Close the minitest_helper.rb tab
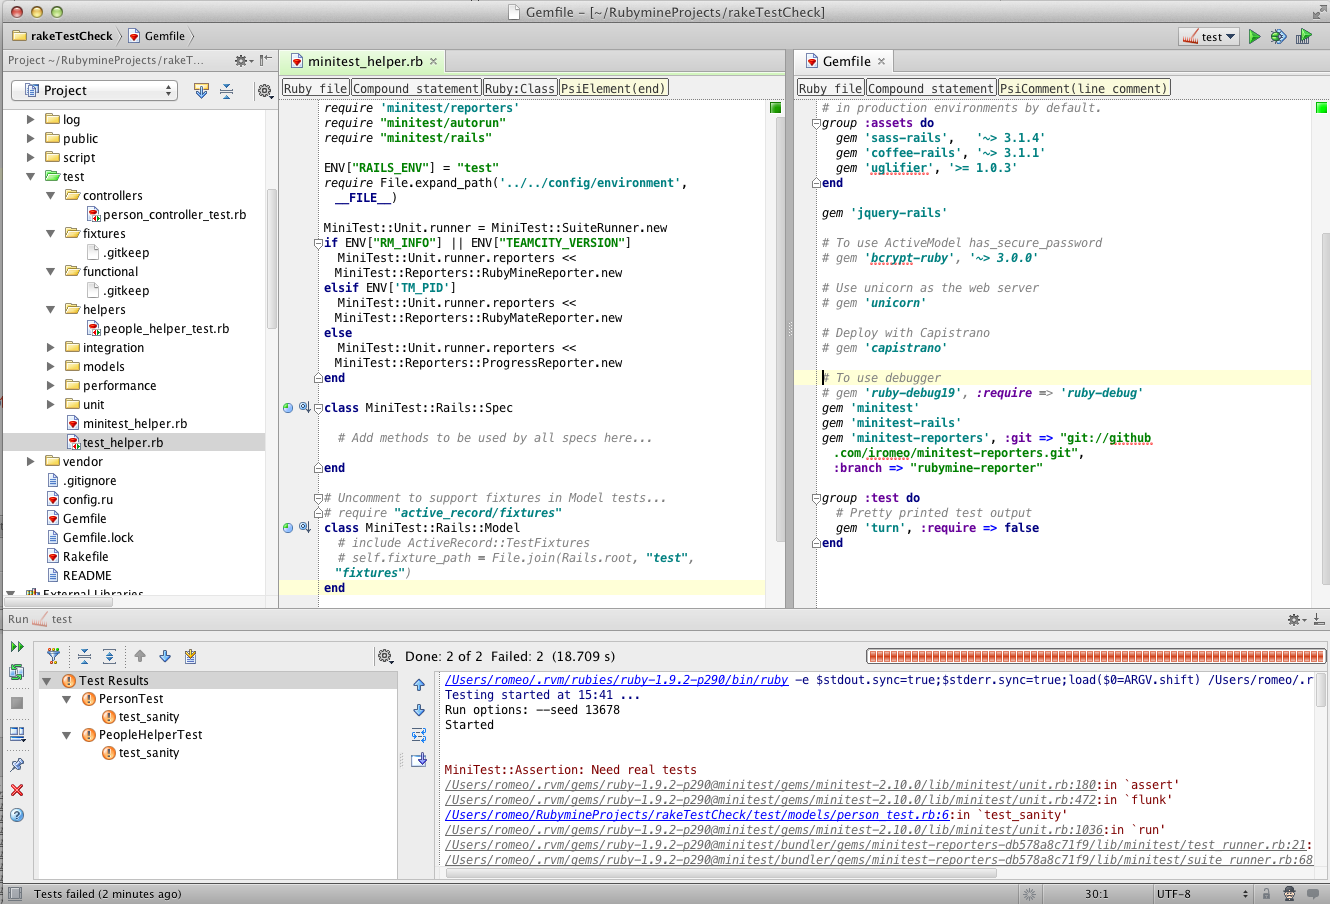The height and width of the screenshot is (904, 1330). coord(433,61)
